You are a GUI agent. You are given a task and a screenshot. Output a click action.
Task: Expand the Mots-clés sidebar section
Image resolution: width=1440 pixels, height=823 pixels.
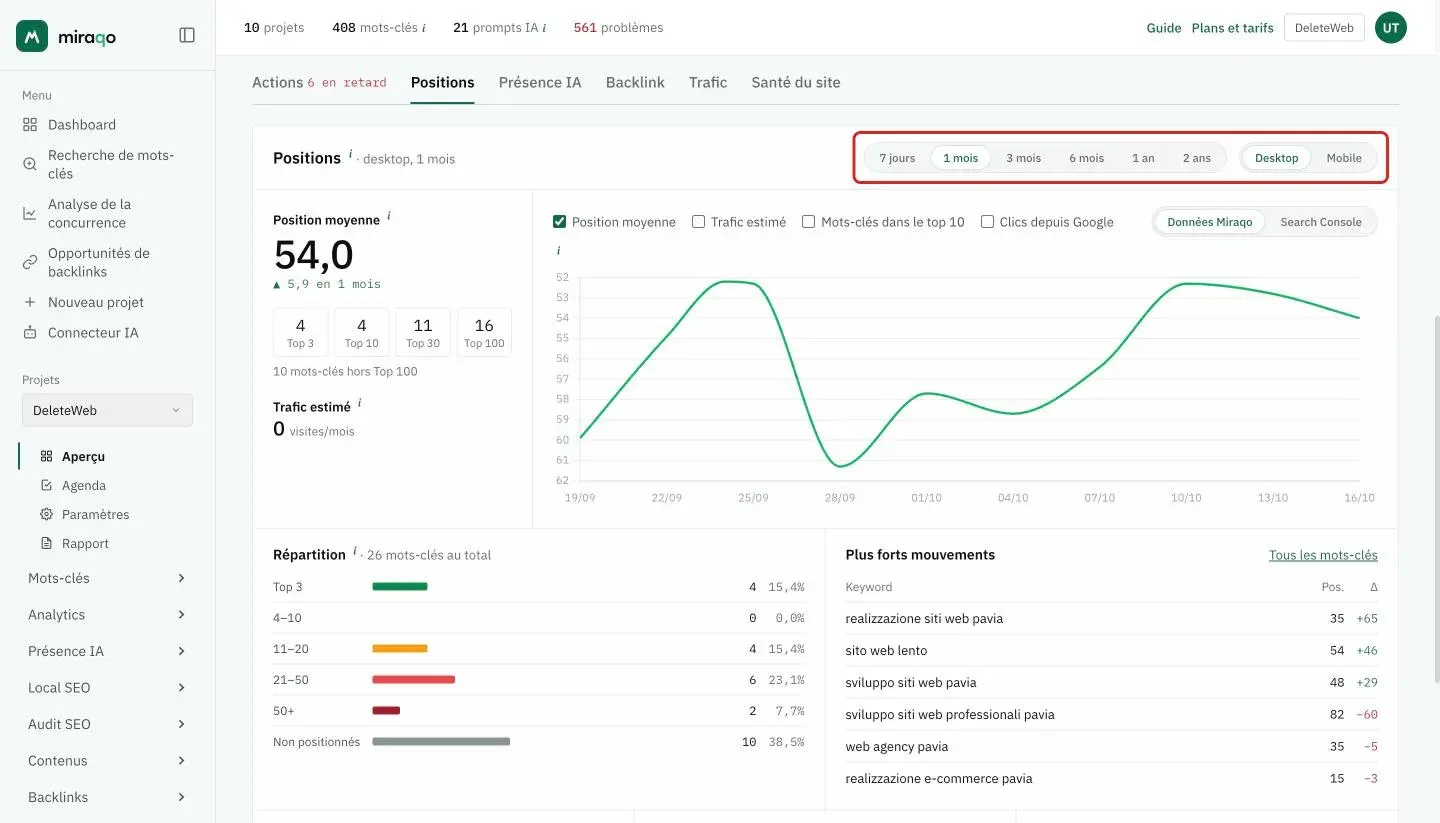[x=107, y=578]
